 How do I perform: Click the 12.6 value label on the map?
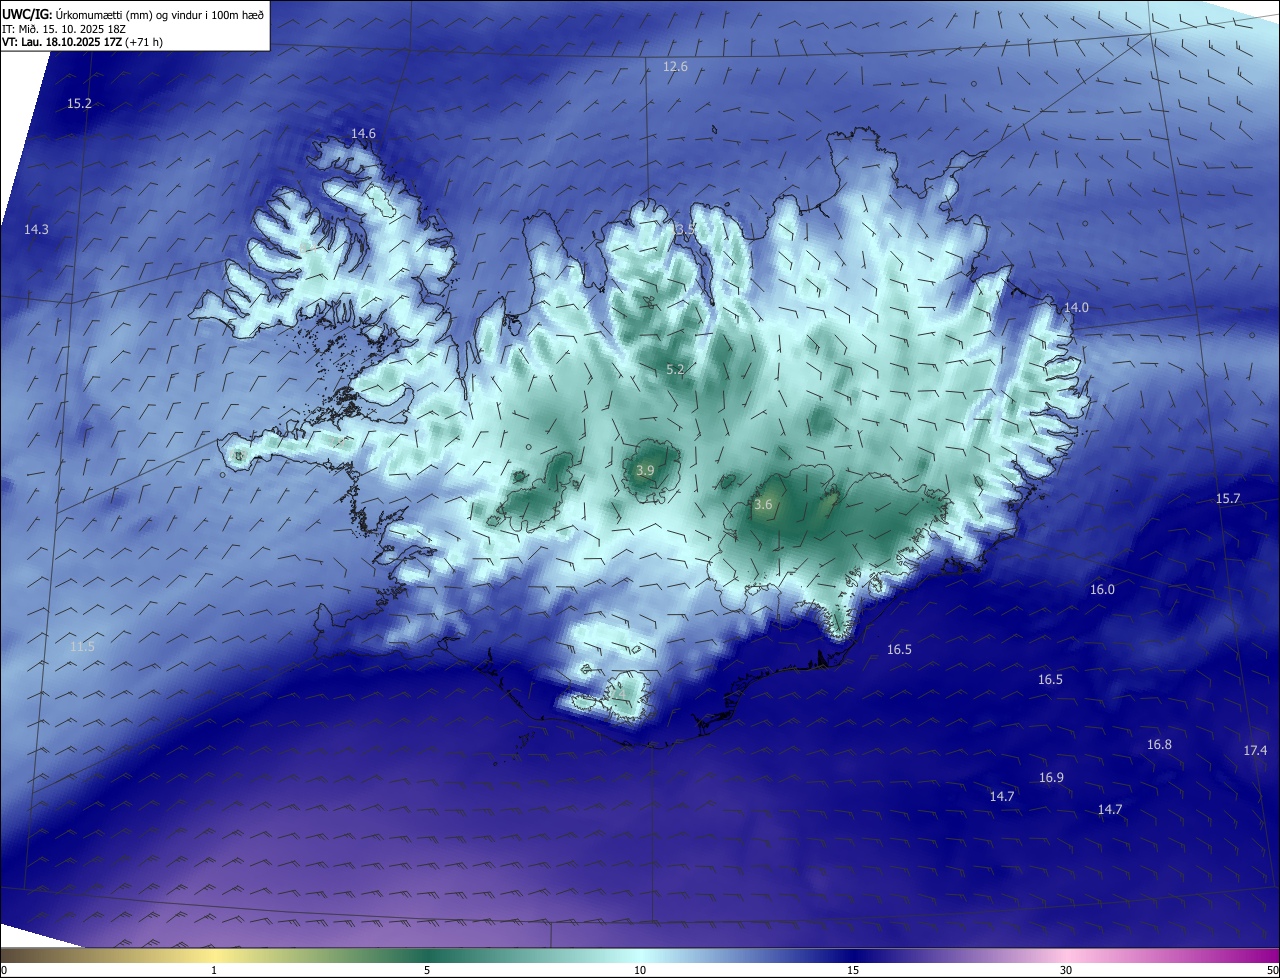(675, 67)
